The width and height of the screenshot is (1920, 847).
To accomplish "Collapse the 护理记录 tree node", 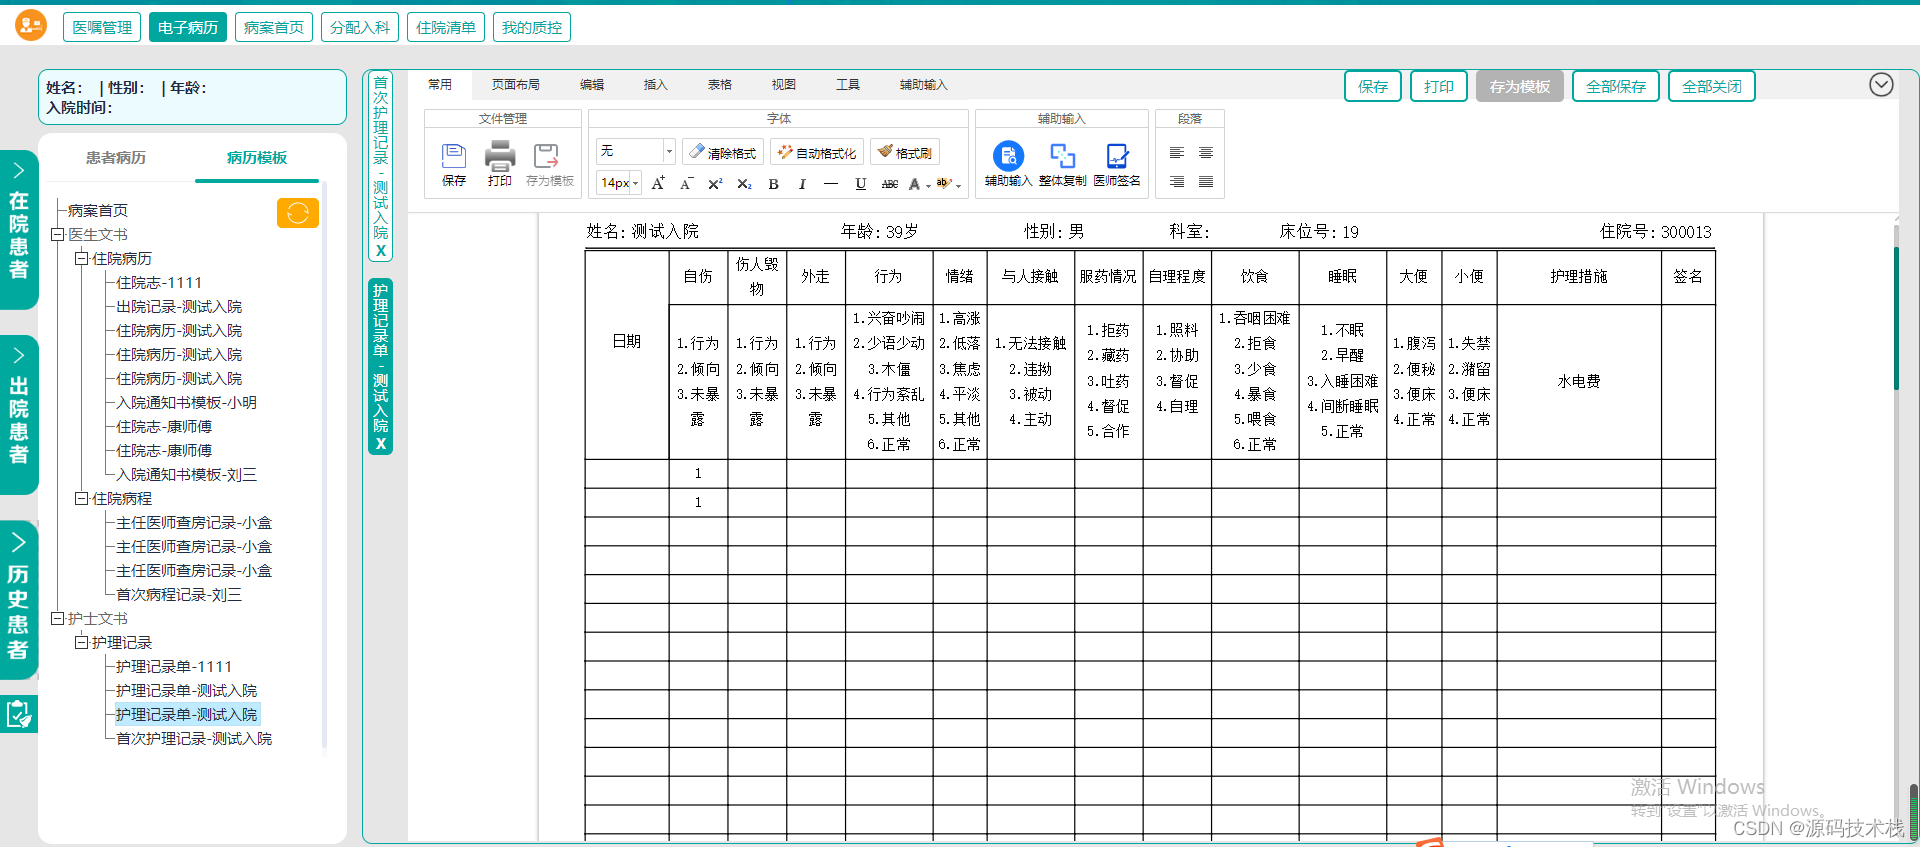I will (x=82, y=643).
